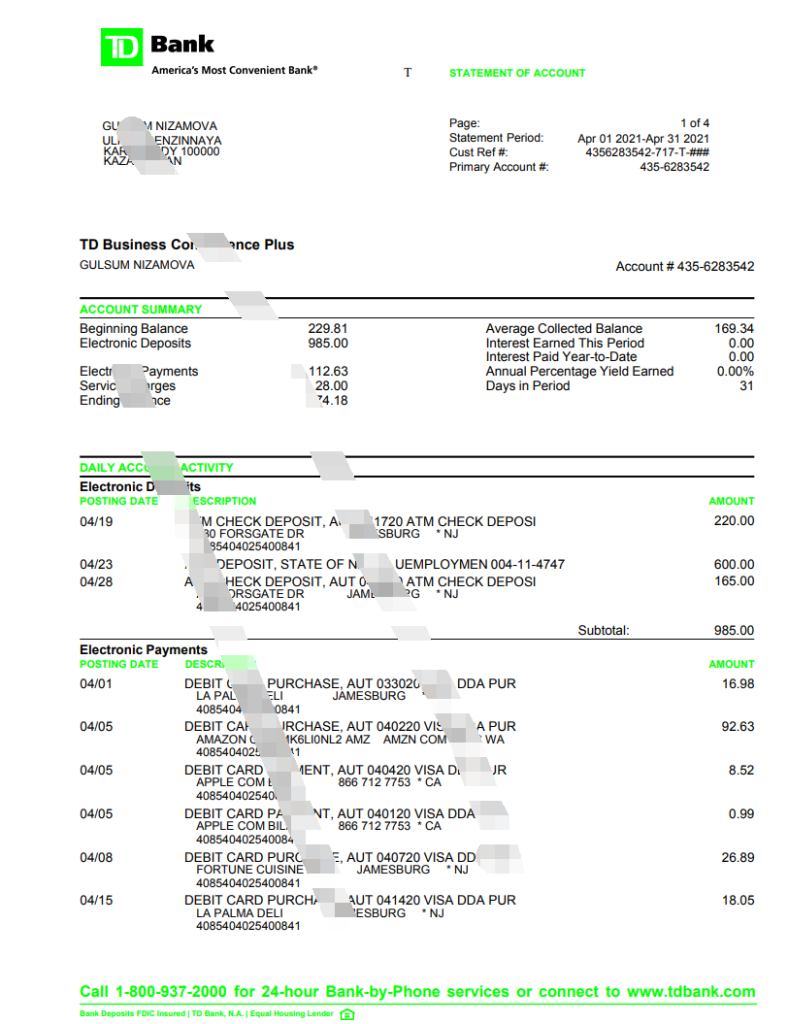788x1024 pixels.
Task: Click 'UEMPLOYMEN 004-11-4747' description text
Action: (x=480, y=564)
